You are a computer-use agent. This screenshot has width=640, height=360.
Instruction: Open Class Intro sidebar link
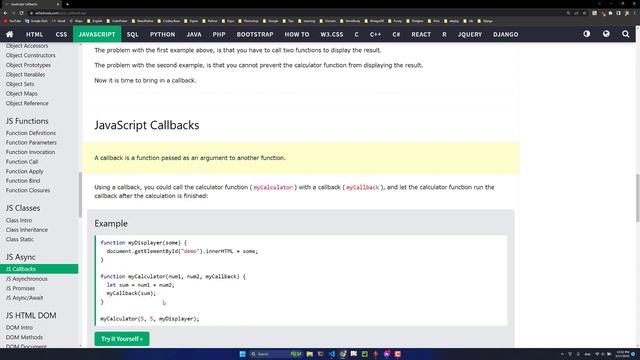(x=19, y=220)
